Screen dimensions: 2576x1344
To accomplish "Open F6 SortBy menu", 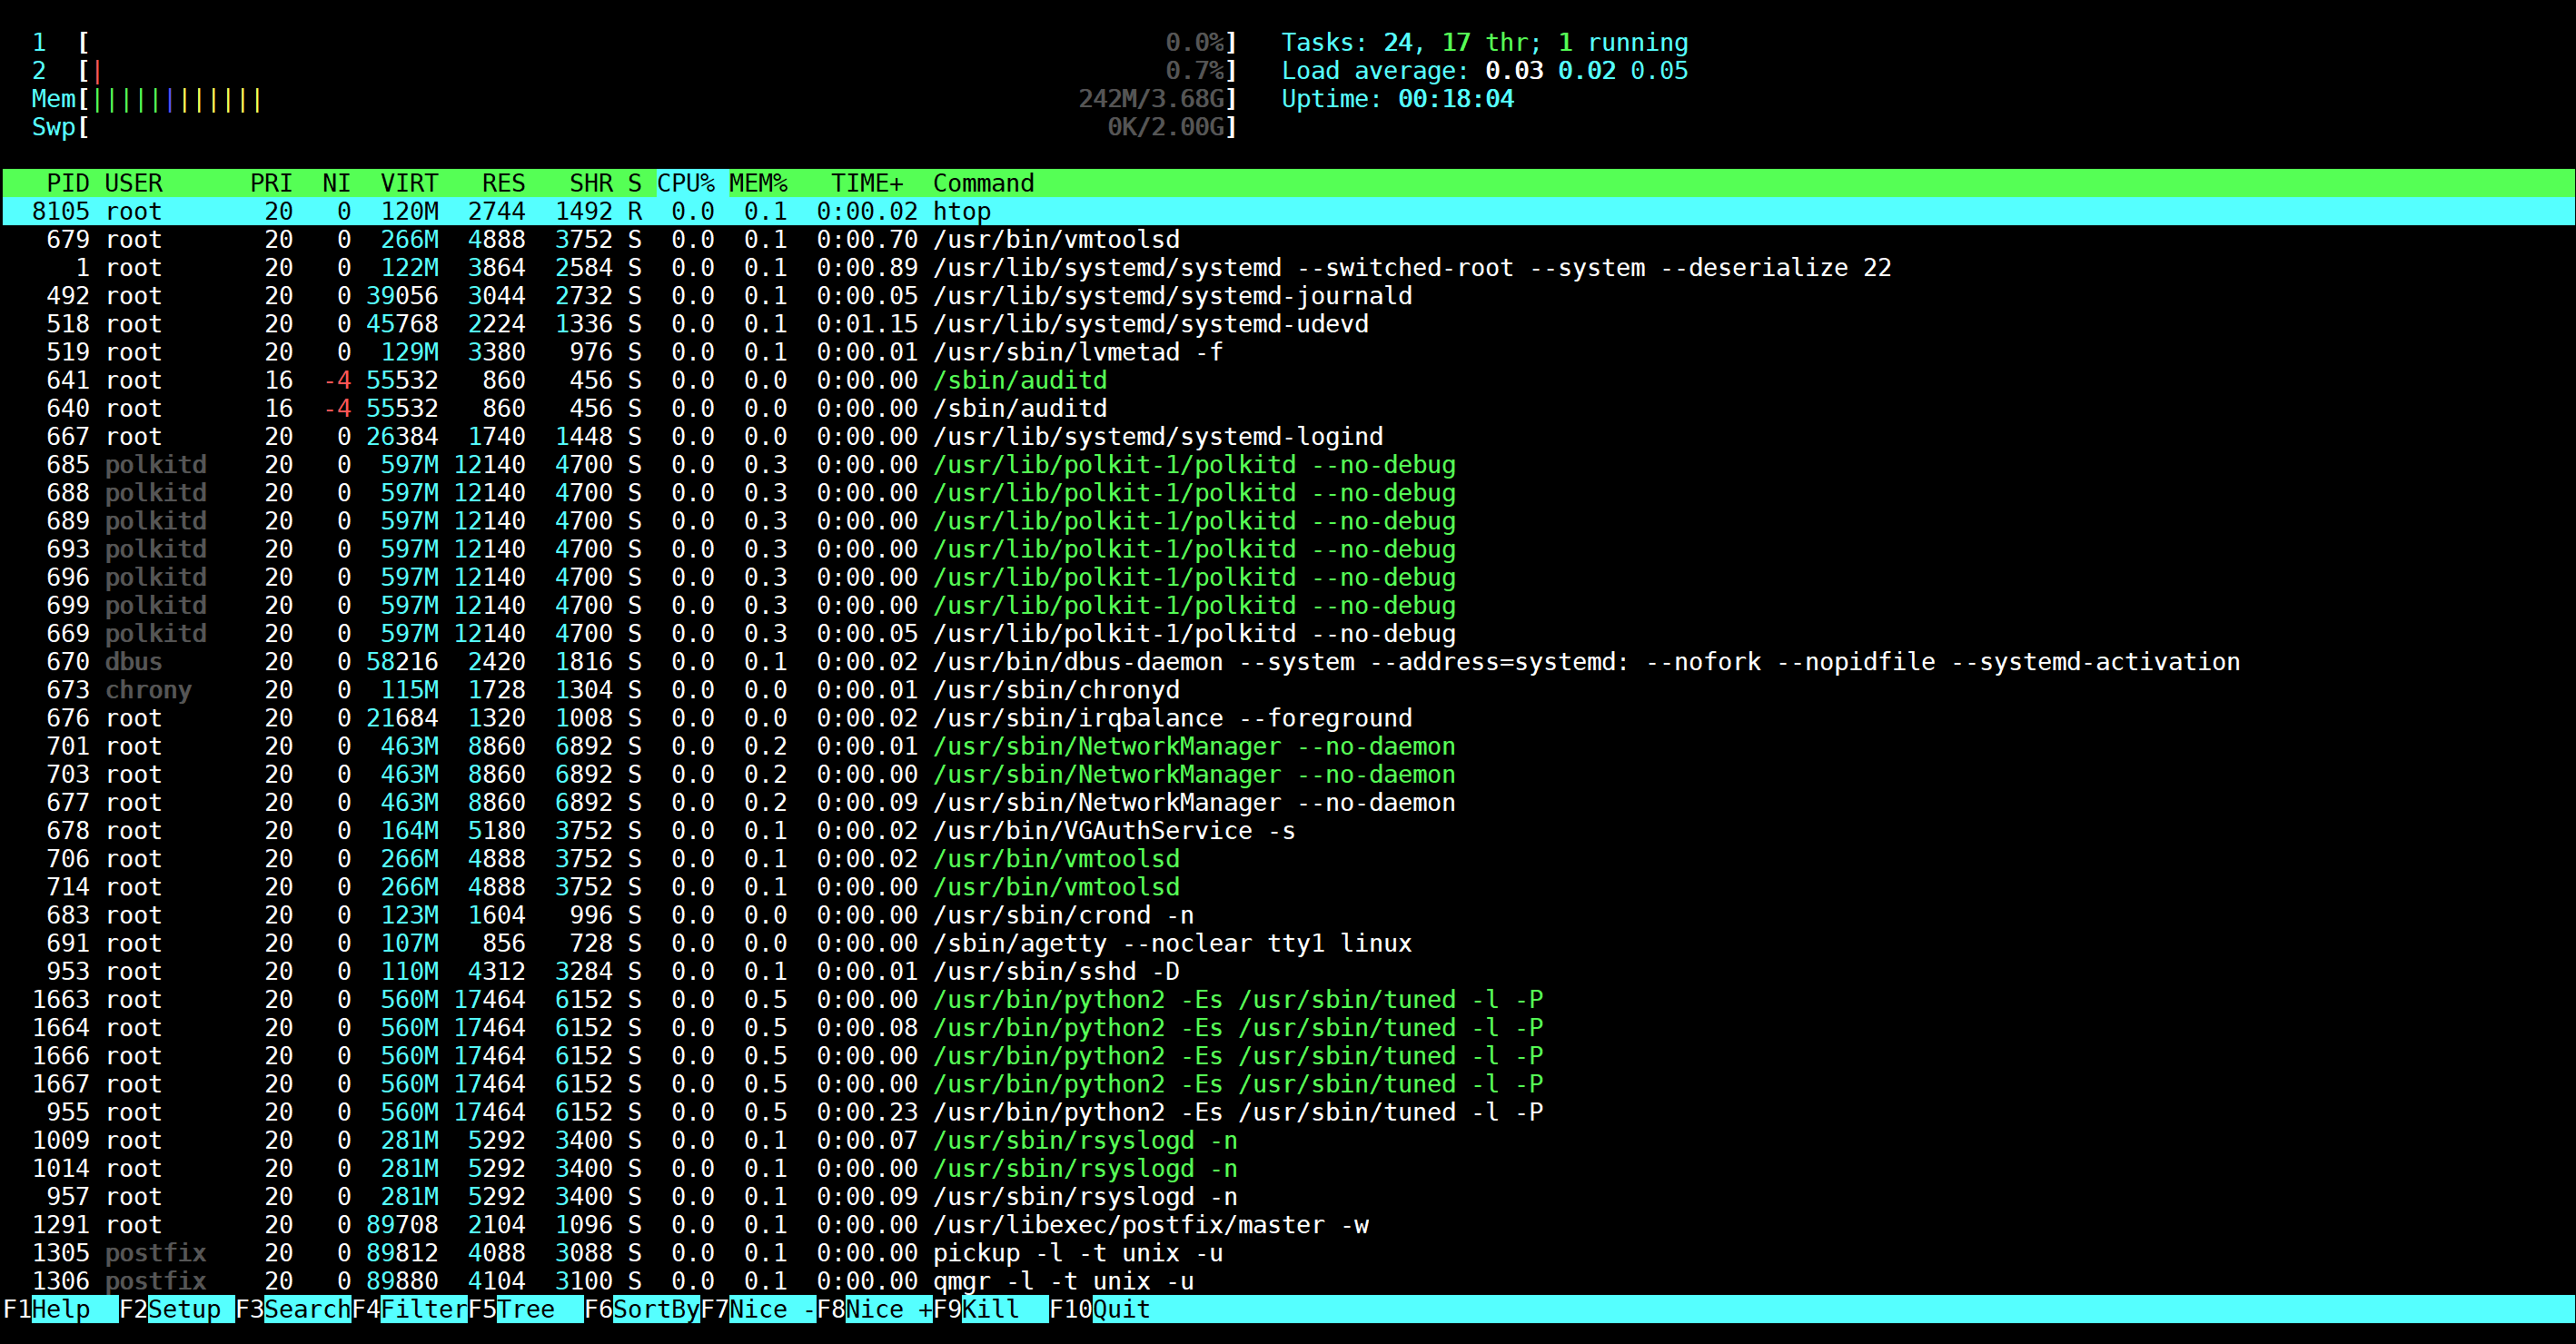I will pyautogui.click(x=655, y=1309).
